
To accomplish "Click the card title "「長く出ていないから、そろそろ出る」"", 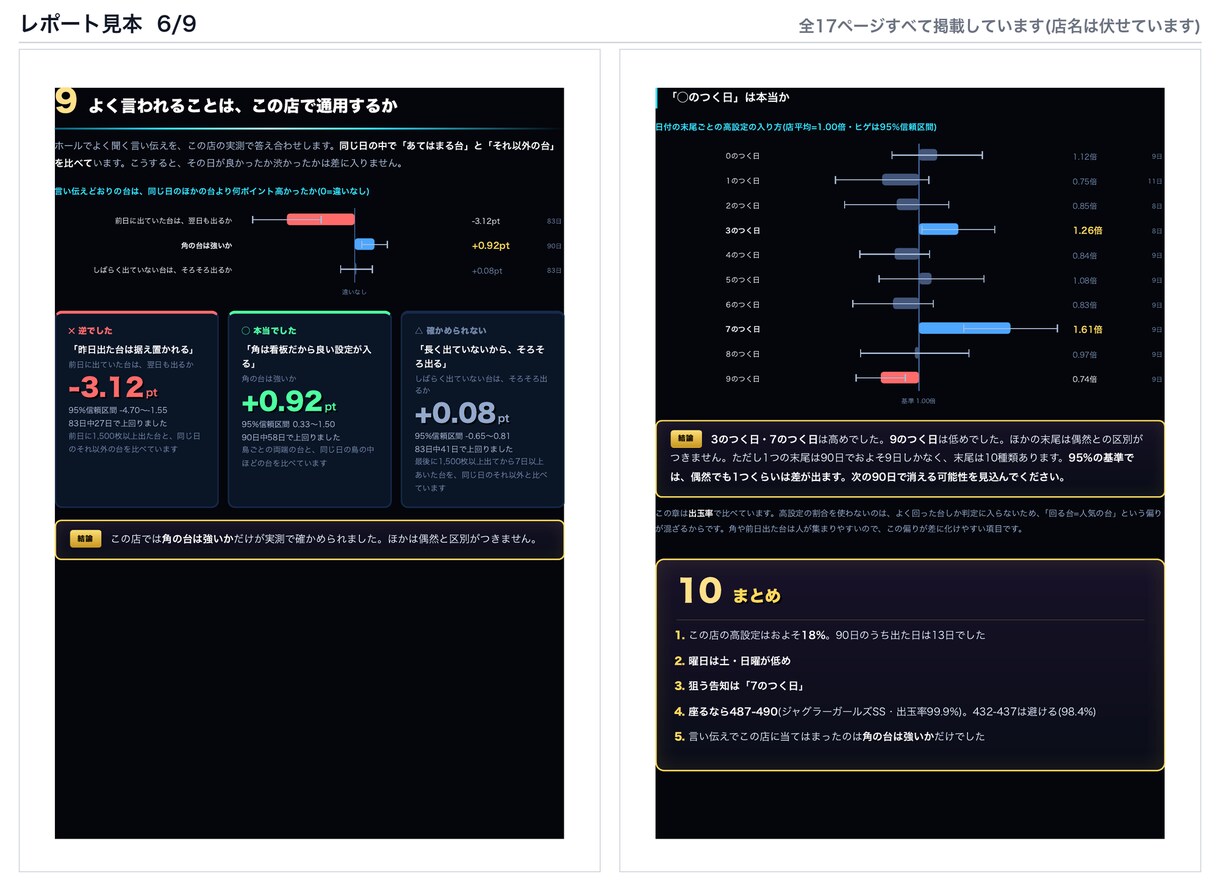I will coord(479,356).
